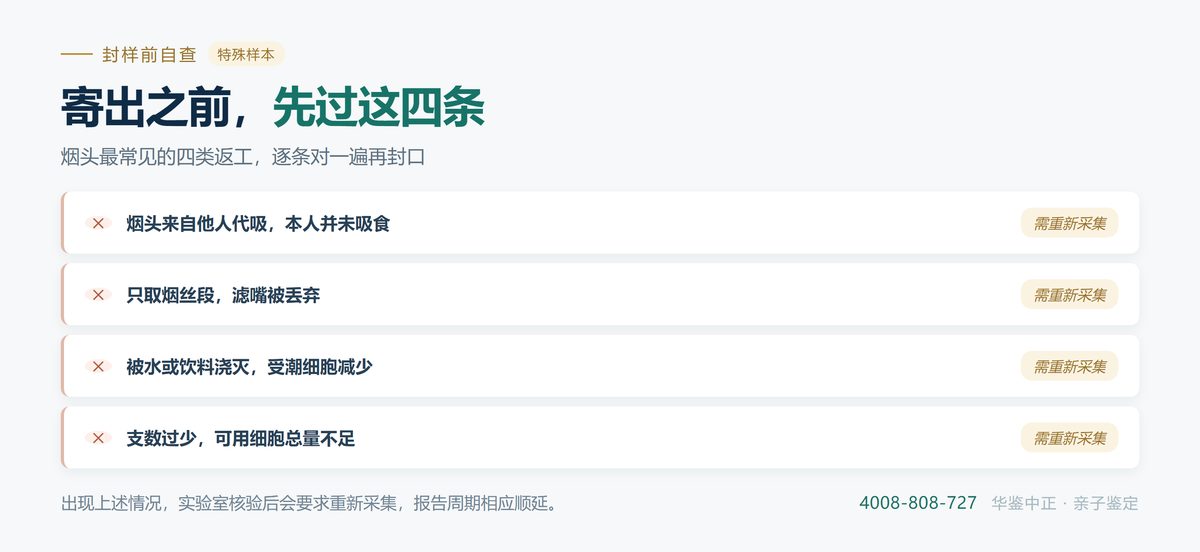Click the 华鉴中正 · 亲子鉴定 brand text
This screenshot has height=552, width=1200.
(1065, 503)
